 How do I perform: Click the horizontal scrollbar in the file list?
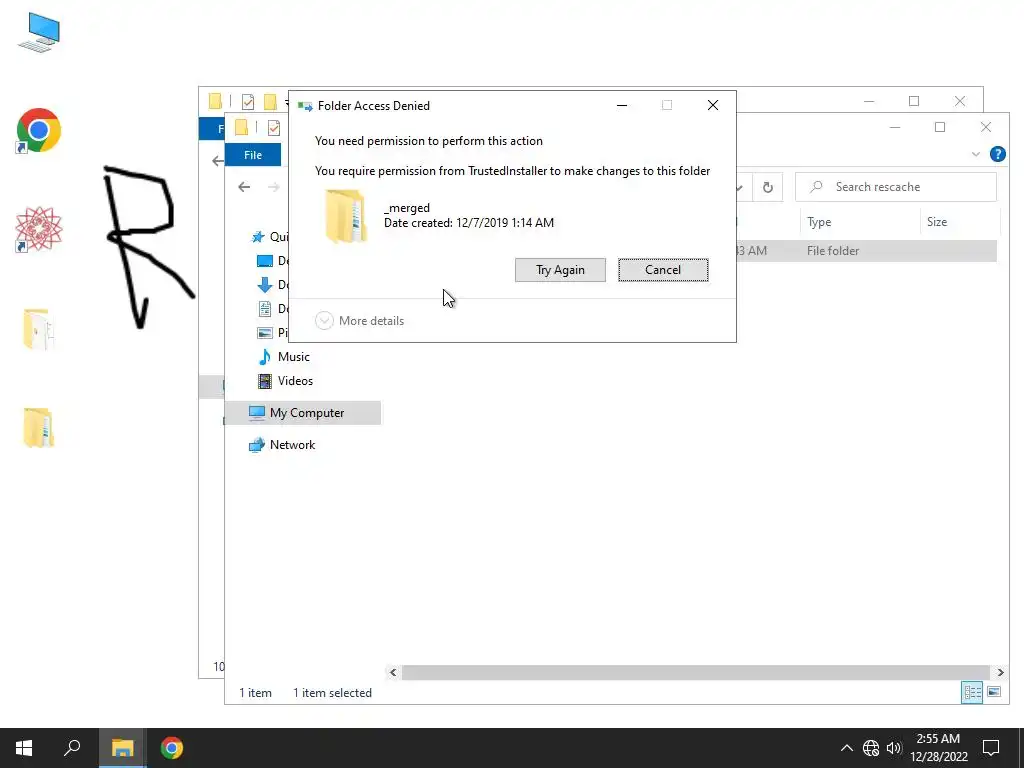696,672
